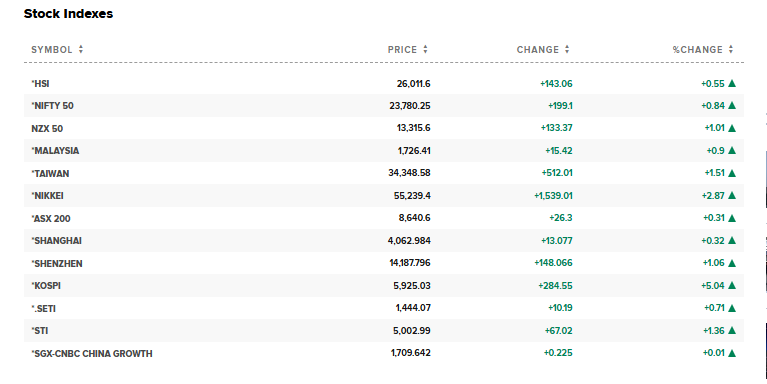Click the PRICE column header label
This screenshot has width=767, height=384.
tap(403, 49)
